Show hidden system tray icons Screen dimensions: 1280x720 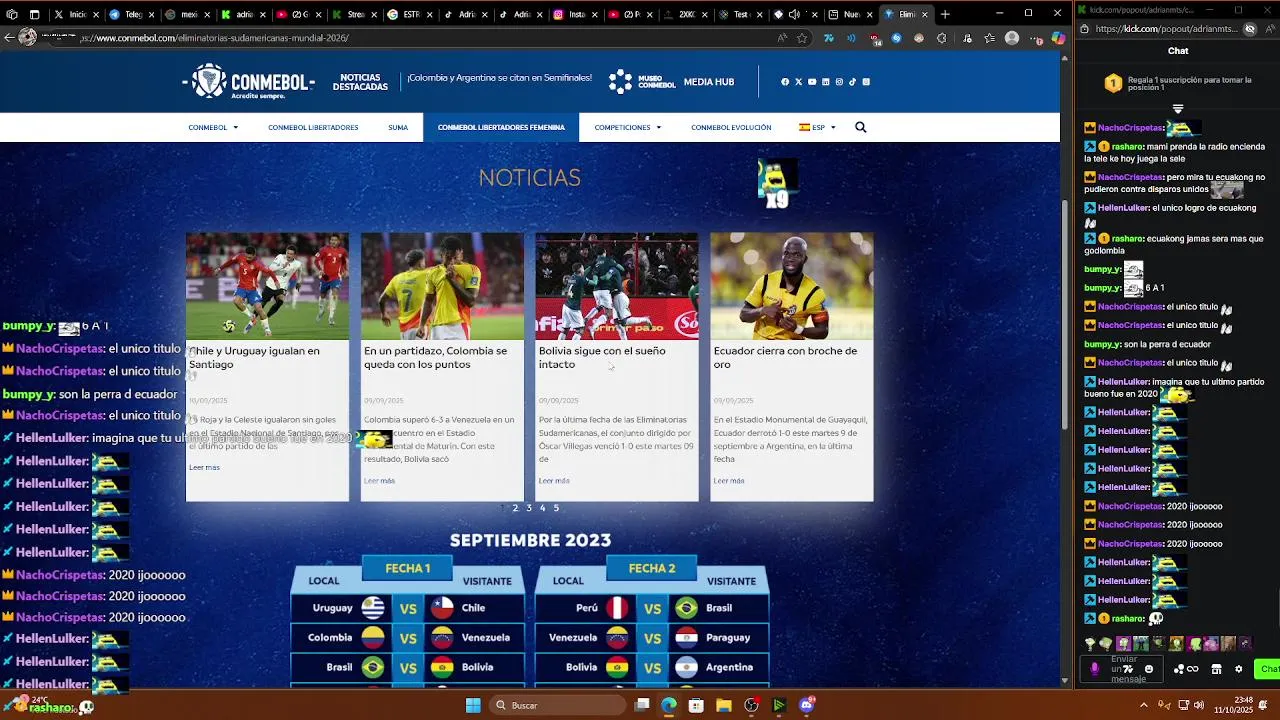click(1144, 705)
